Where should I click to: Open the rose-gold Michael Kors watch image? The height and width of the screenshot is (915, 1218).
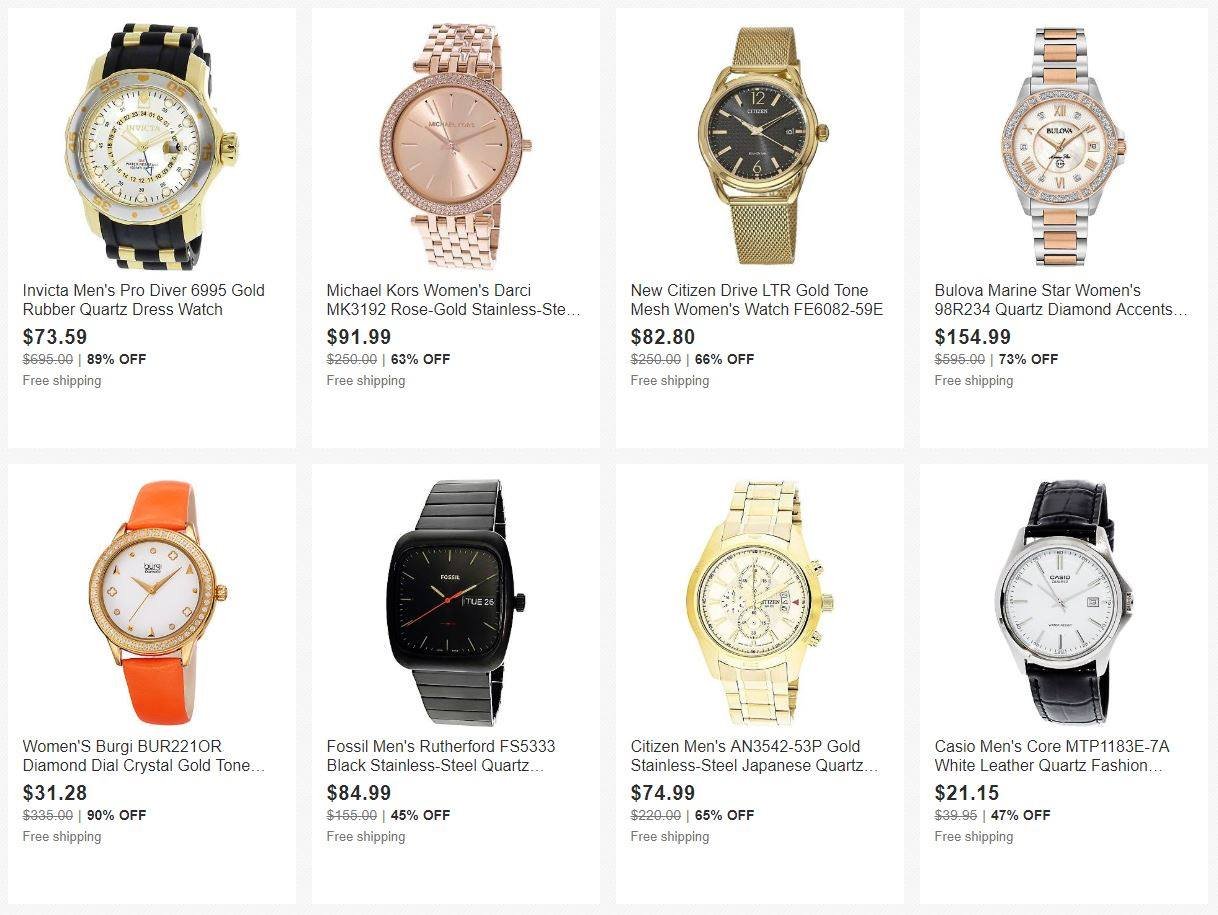[456, 145]
